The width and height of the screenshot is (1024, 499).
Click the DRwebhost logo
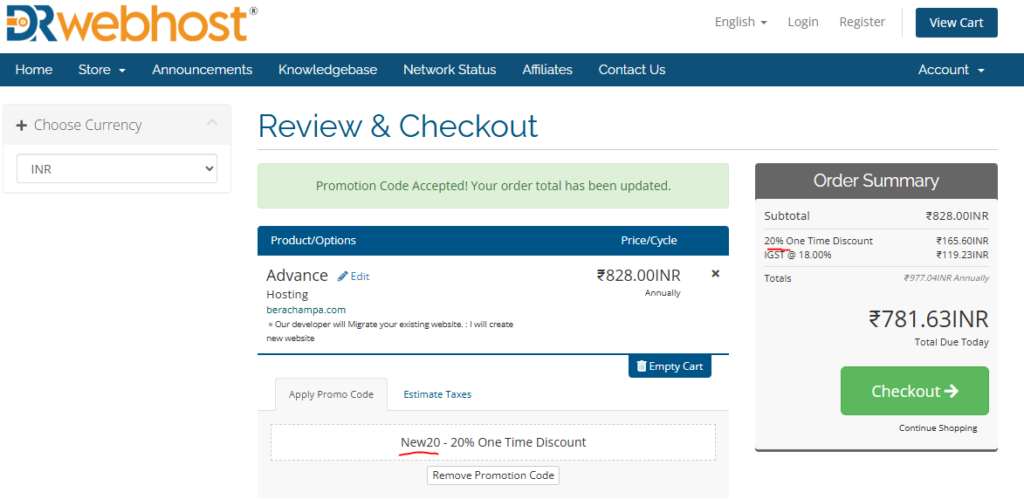pos(132,24)
